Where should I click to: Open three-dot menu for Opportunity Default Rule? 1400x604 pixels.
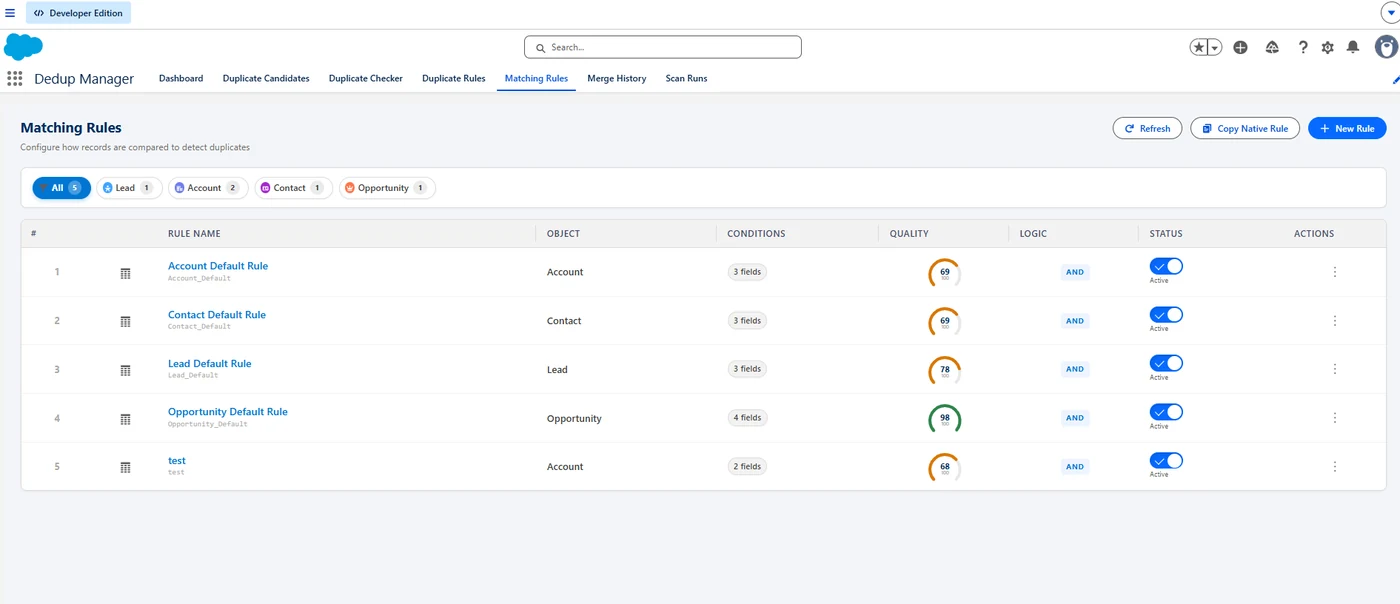click(x=1335, y=418)
